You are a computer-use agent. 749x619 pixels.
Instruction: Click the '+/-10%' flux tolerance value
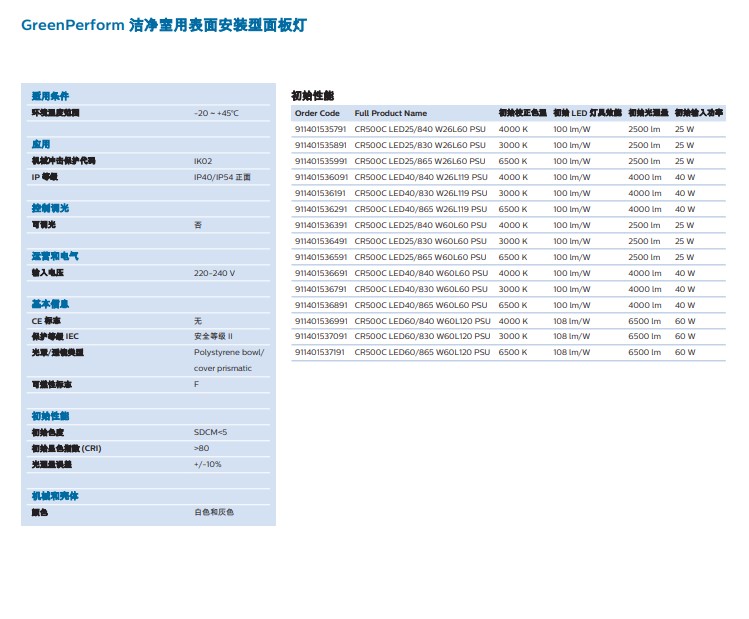(207, 464)
